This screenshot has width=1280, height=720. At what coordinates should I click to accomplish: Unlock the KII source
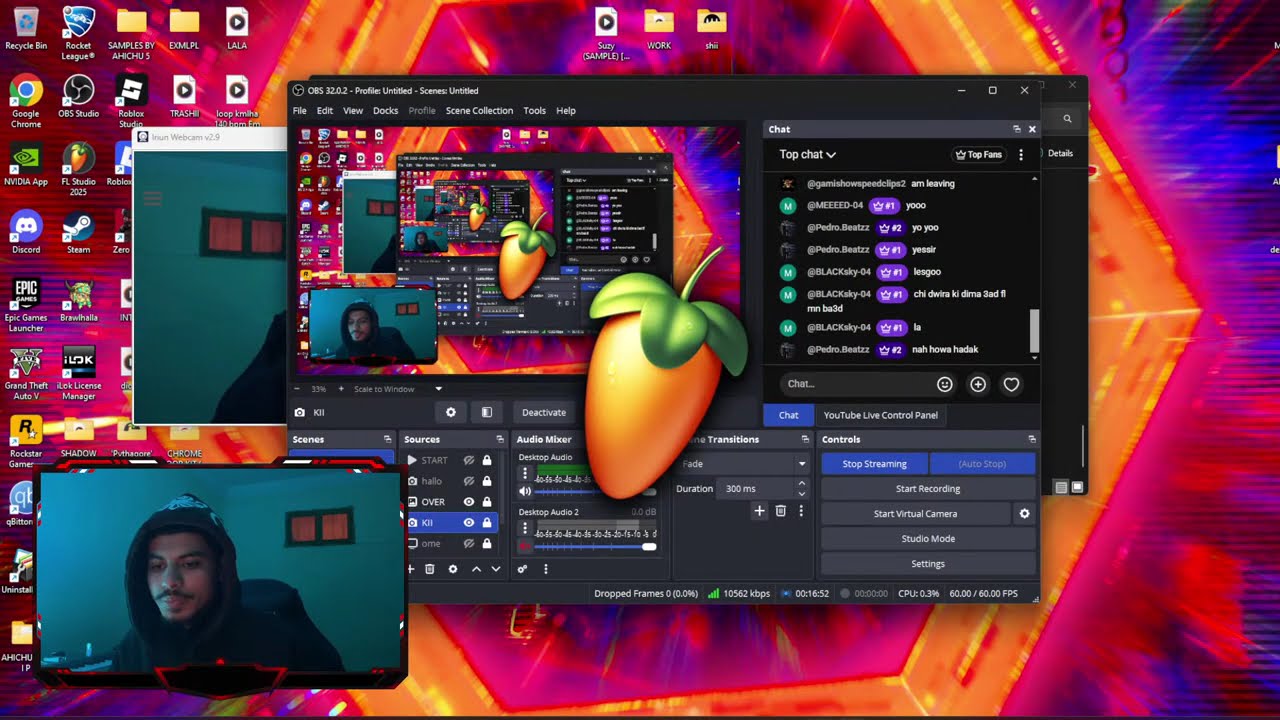pyautogui.click(x=487, y=522)
